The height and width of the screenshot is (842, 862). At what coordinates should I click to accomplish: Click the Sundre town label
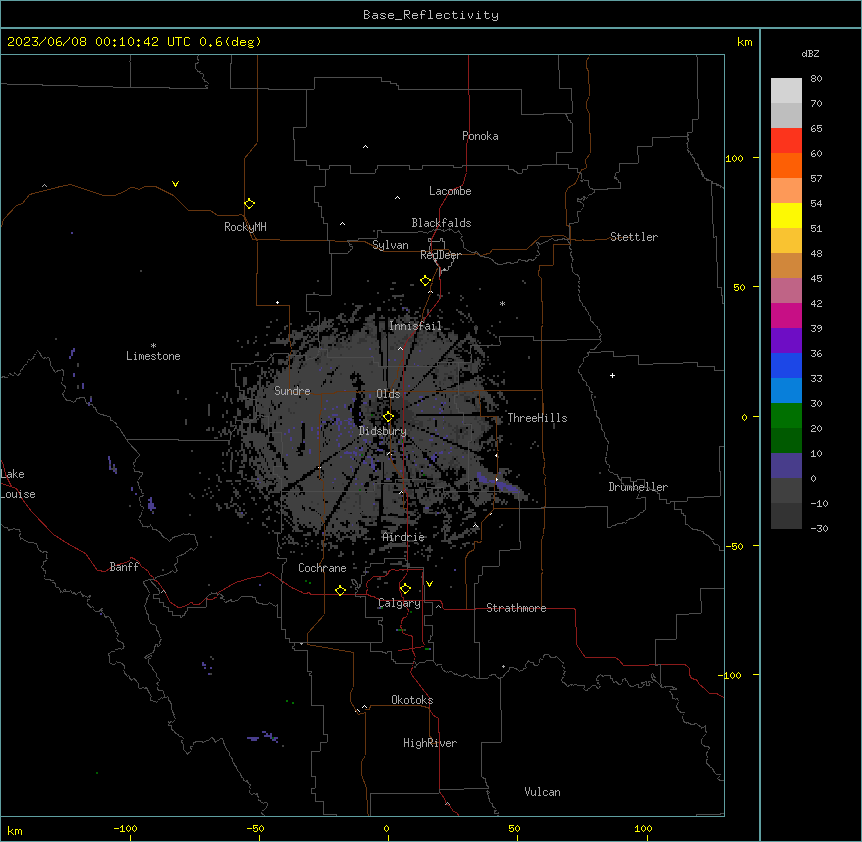click(292, 391)
